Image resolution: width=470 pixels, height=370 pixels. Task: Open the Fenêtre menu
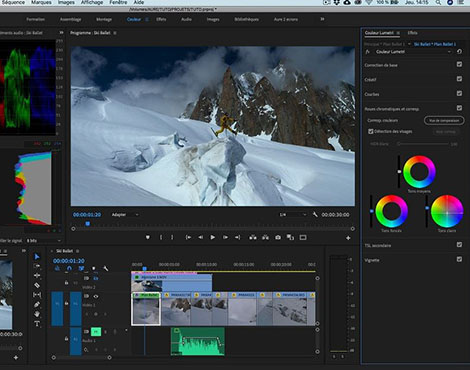[118, 2]
